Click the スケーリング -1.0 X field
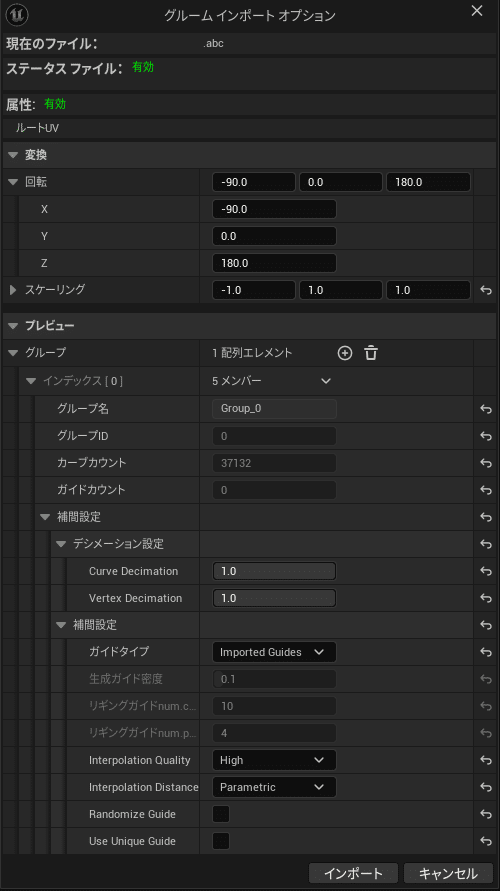 (254, 290)
